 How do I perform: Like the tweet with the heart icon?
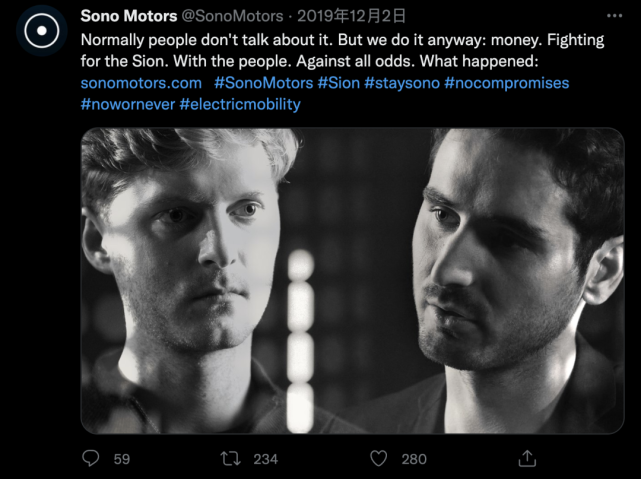(x=379, y=459)
